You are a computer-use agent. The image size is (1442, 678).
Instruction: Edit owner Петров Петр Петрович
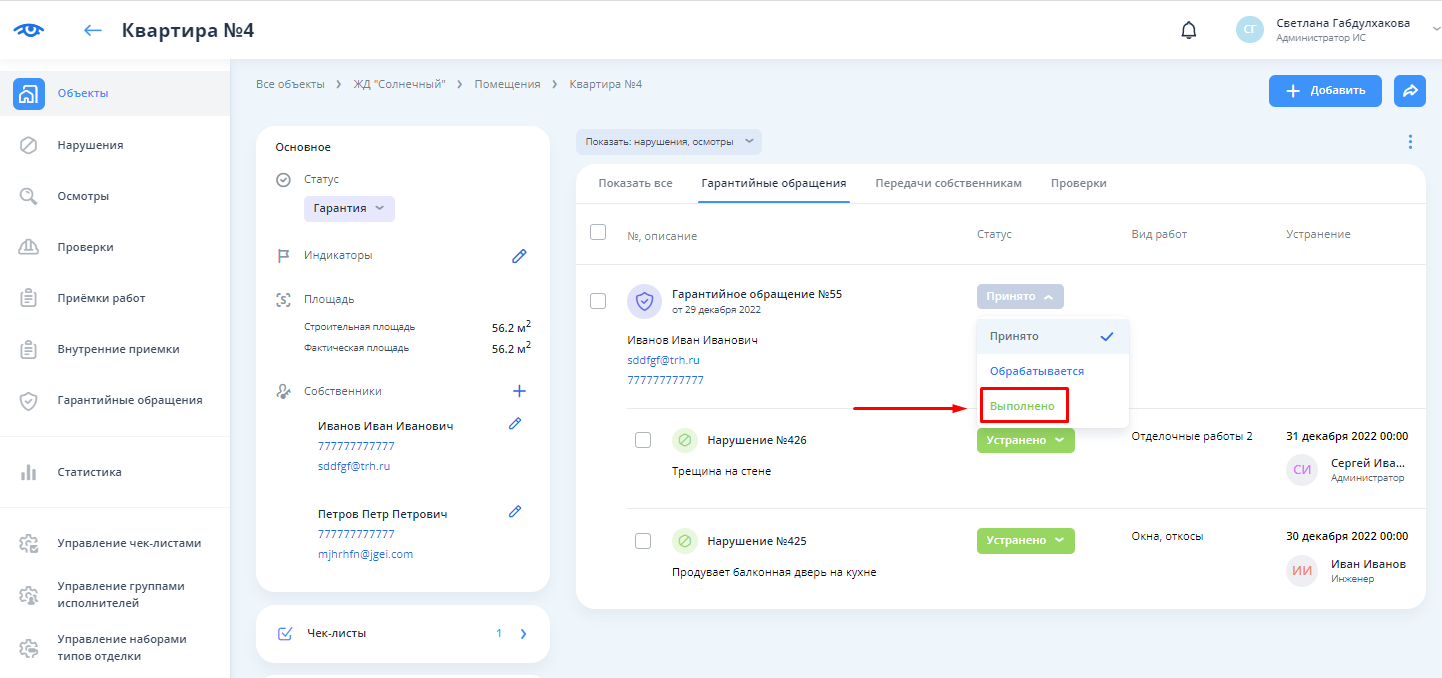pyautogui.click(x=515, y=511)
